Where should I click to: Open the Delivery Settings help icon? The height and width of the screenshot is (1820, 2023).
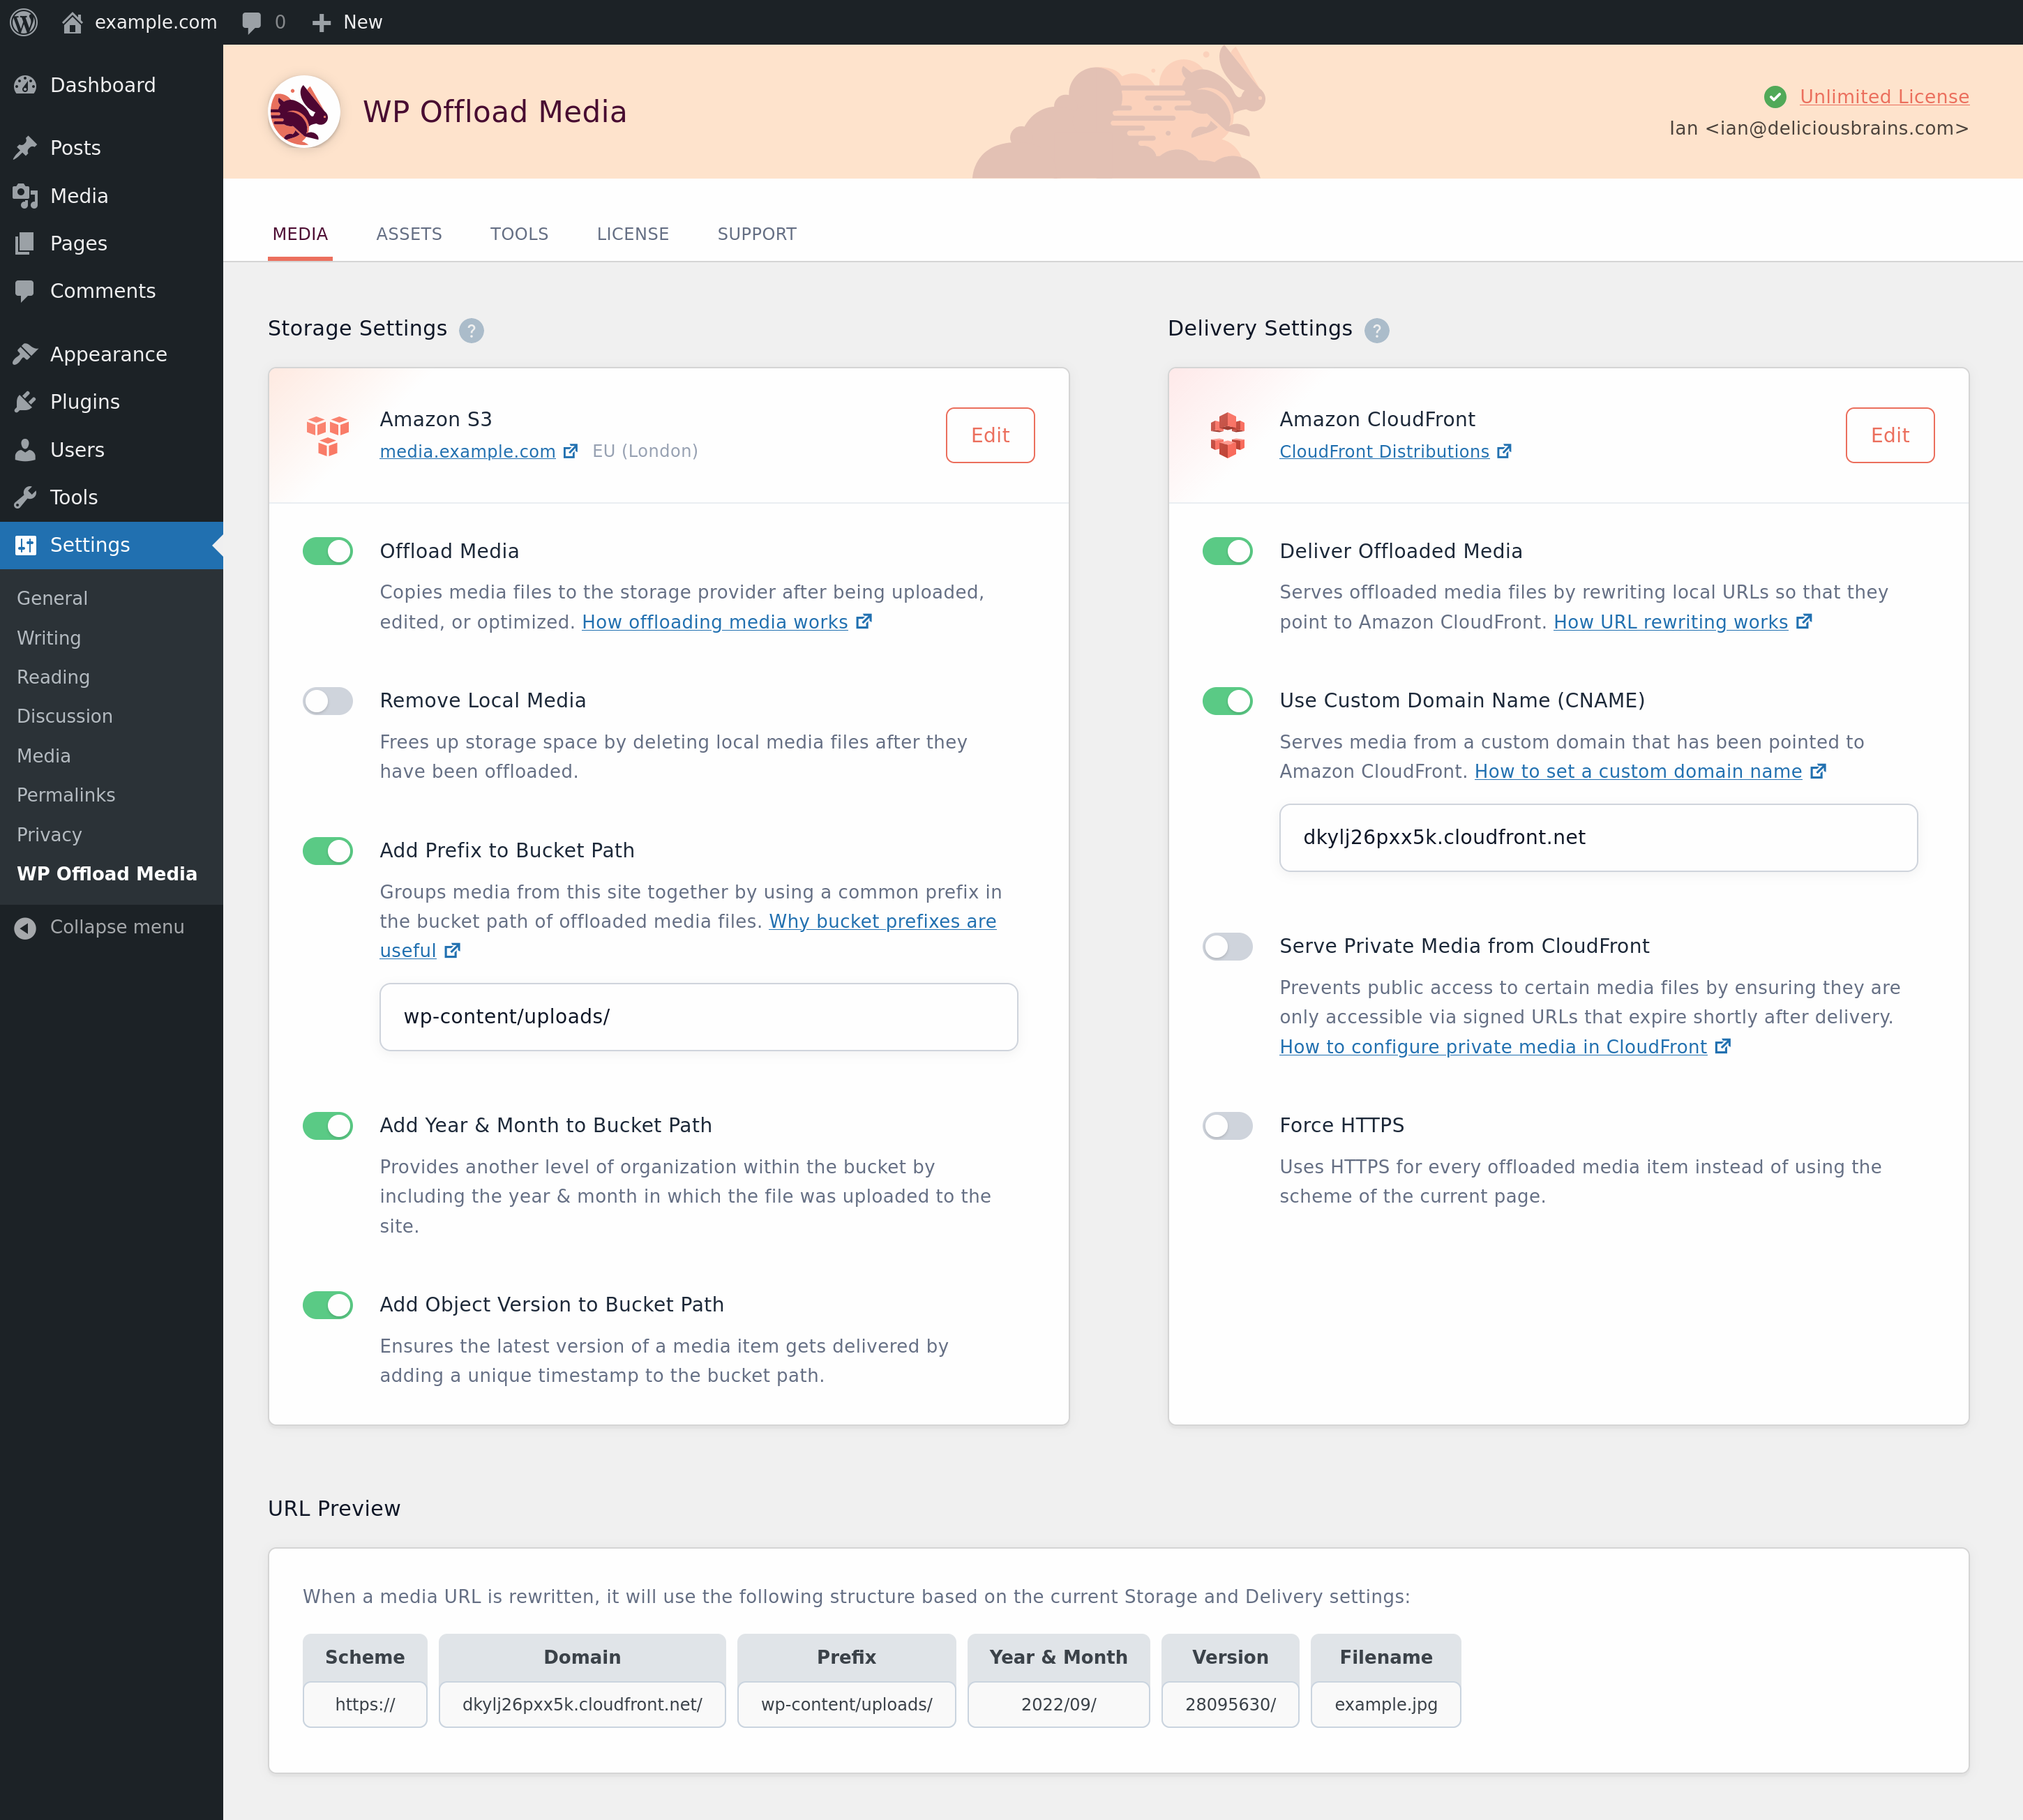point(1378,330)
